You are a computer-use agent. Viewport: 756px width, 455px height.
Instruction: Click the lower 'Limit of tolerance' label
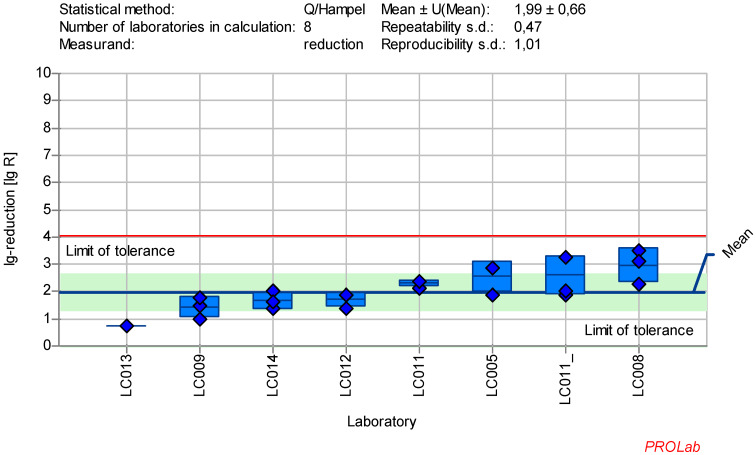tap(639, 330)
